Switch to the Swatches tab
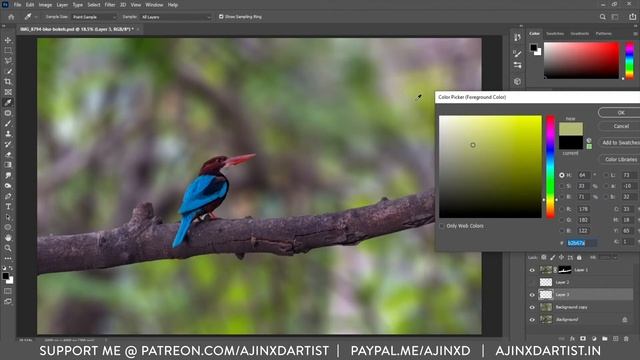 [555, 33]
